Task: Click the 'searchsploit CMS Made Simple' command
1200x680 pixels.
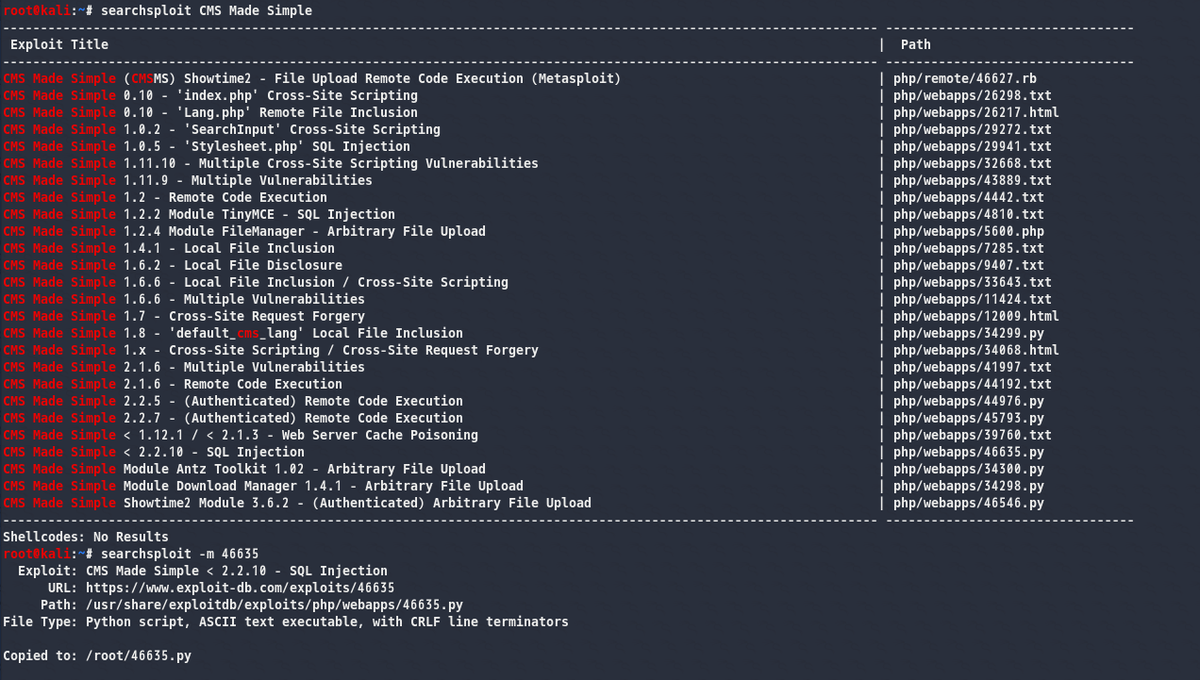Action: pyautogui.click(x=206, y=10)
